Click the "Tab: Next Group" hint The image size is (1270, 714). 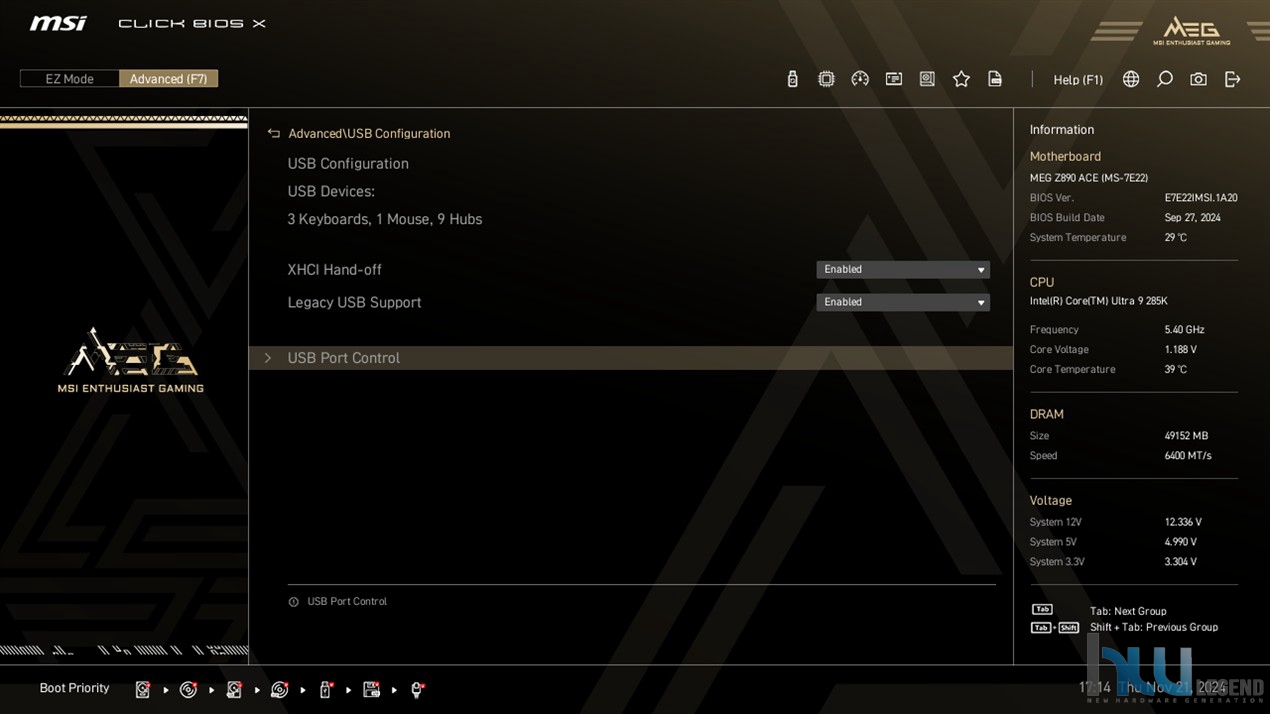(1128, 611)
